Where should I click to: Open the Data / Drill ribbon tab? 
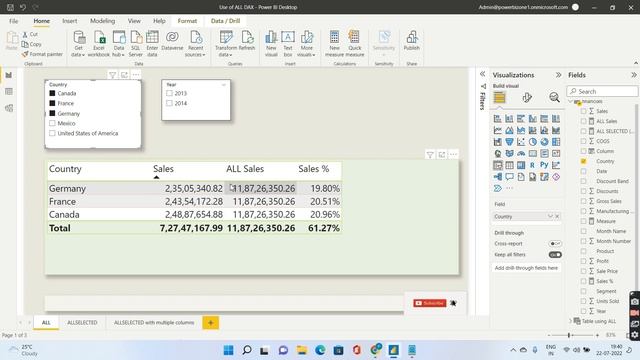coord(225,21)
